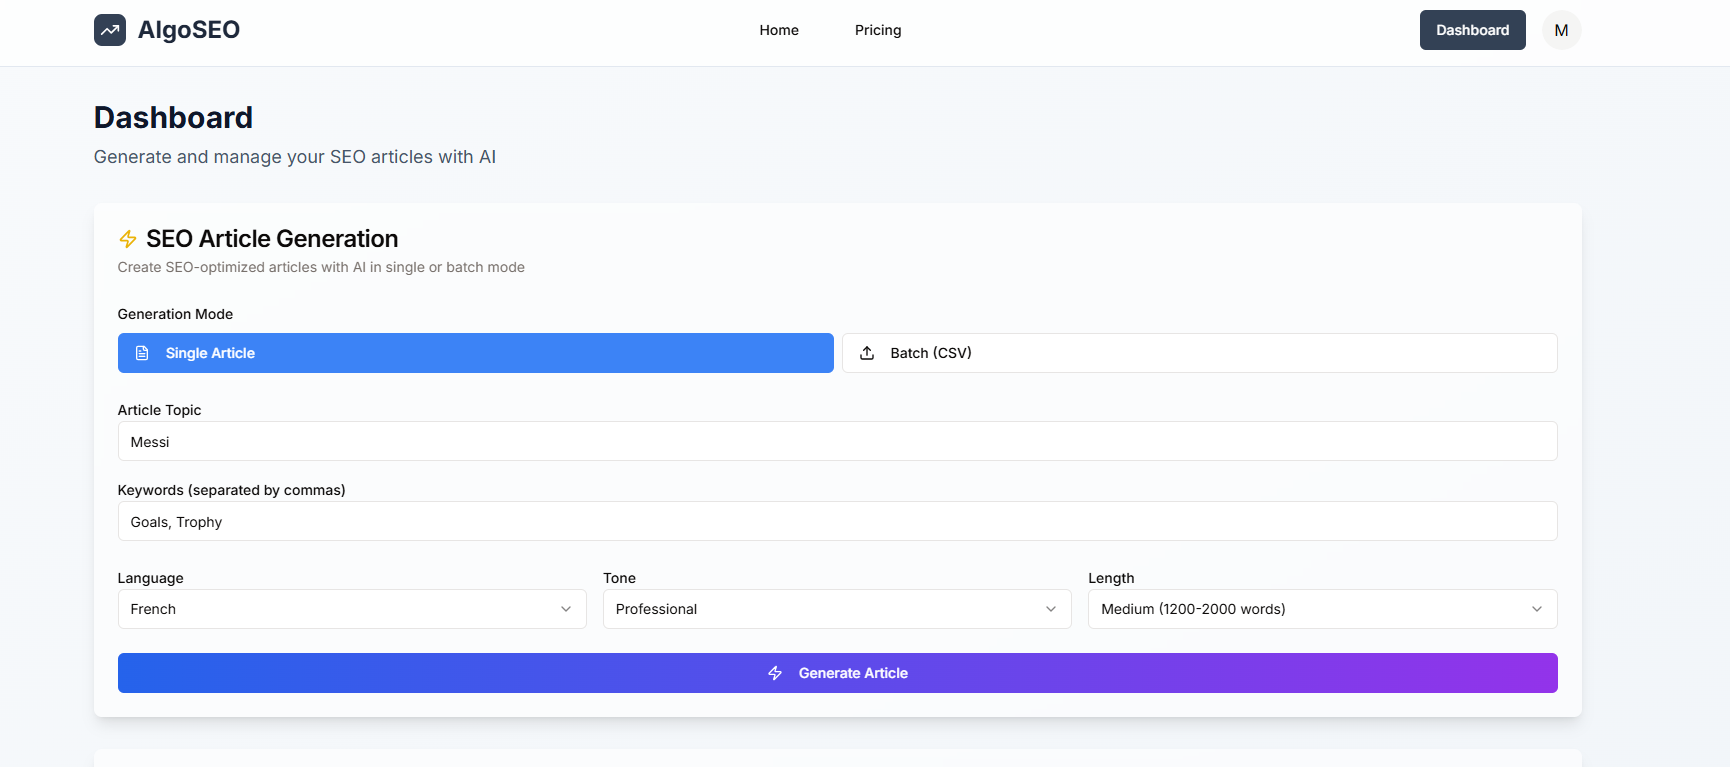Focus the Article Topic field containing Messi

pos(838,441)
